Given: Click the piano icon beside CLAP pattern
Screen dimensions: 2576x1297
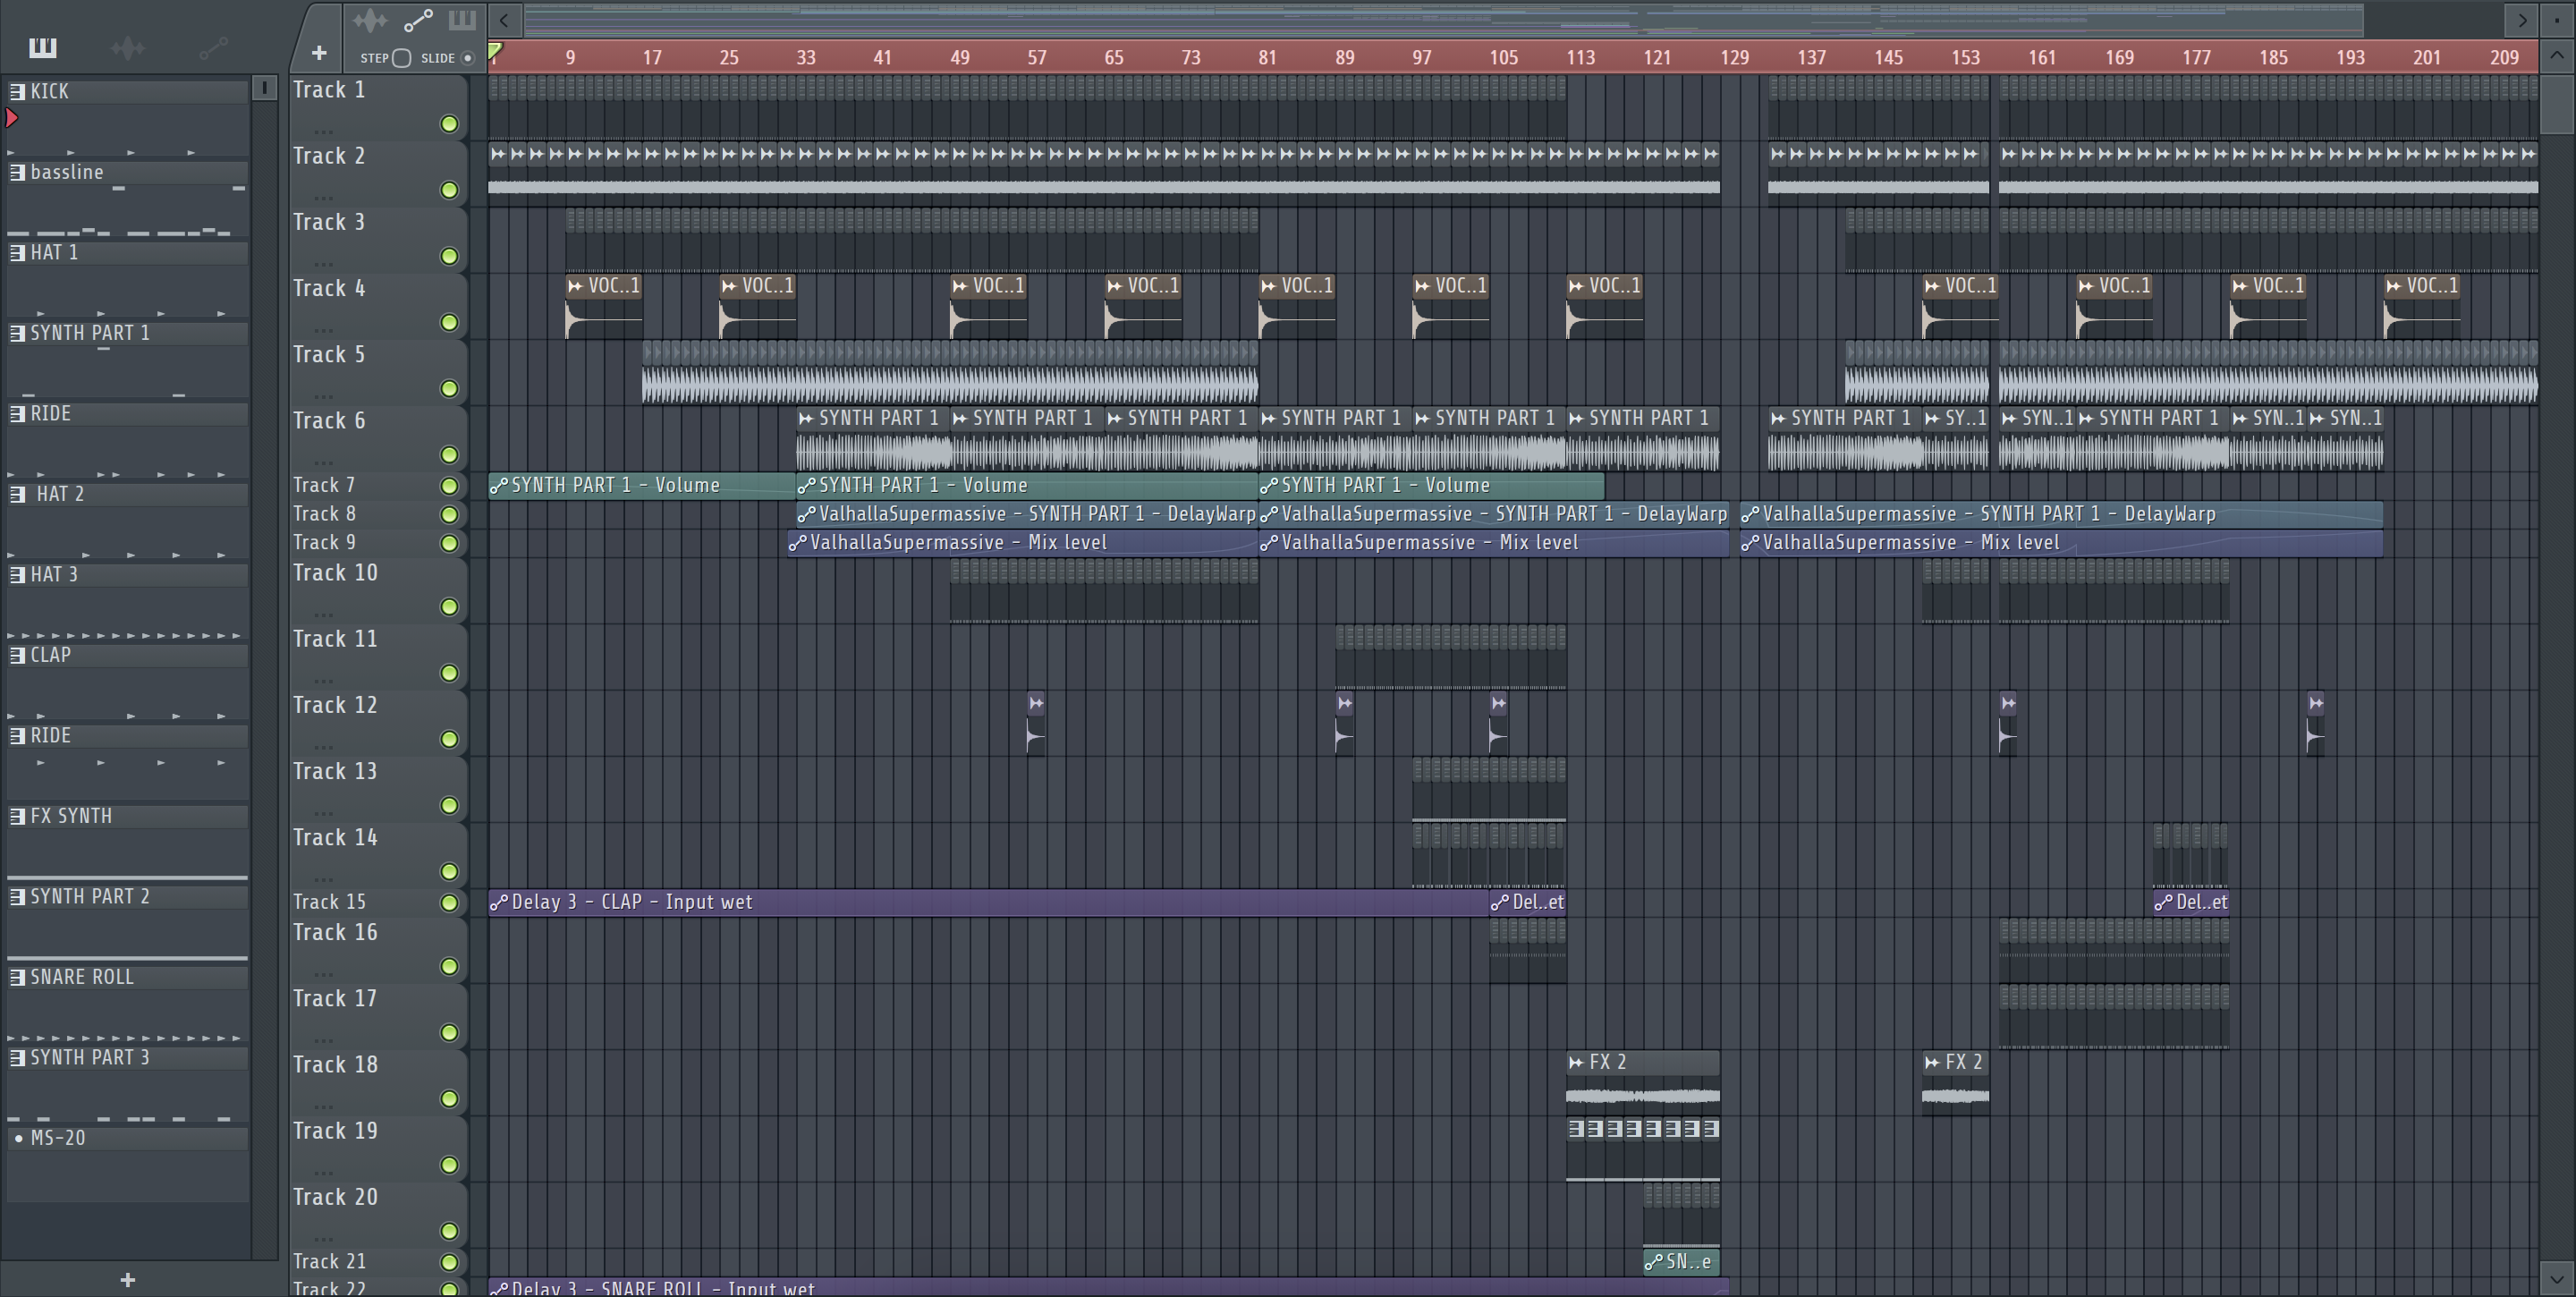Looking at the screenshot, I should [17, 655].
